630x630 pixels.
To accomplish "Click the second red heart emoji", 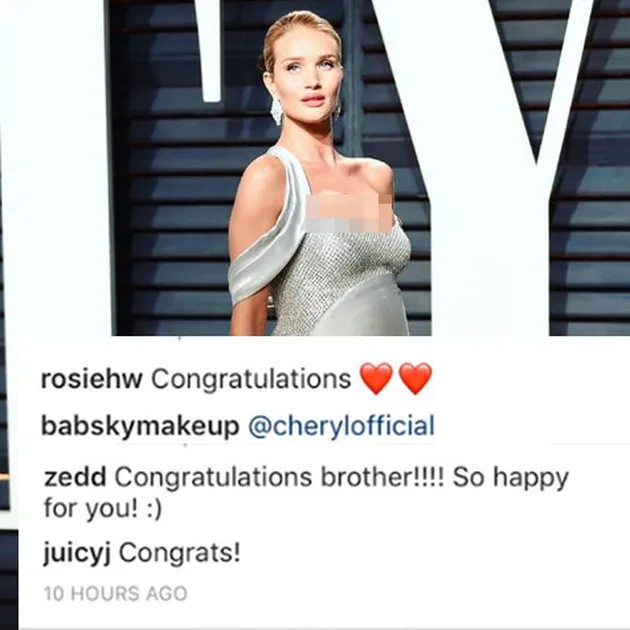I will click(416, 378).
